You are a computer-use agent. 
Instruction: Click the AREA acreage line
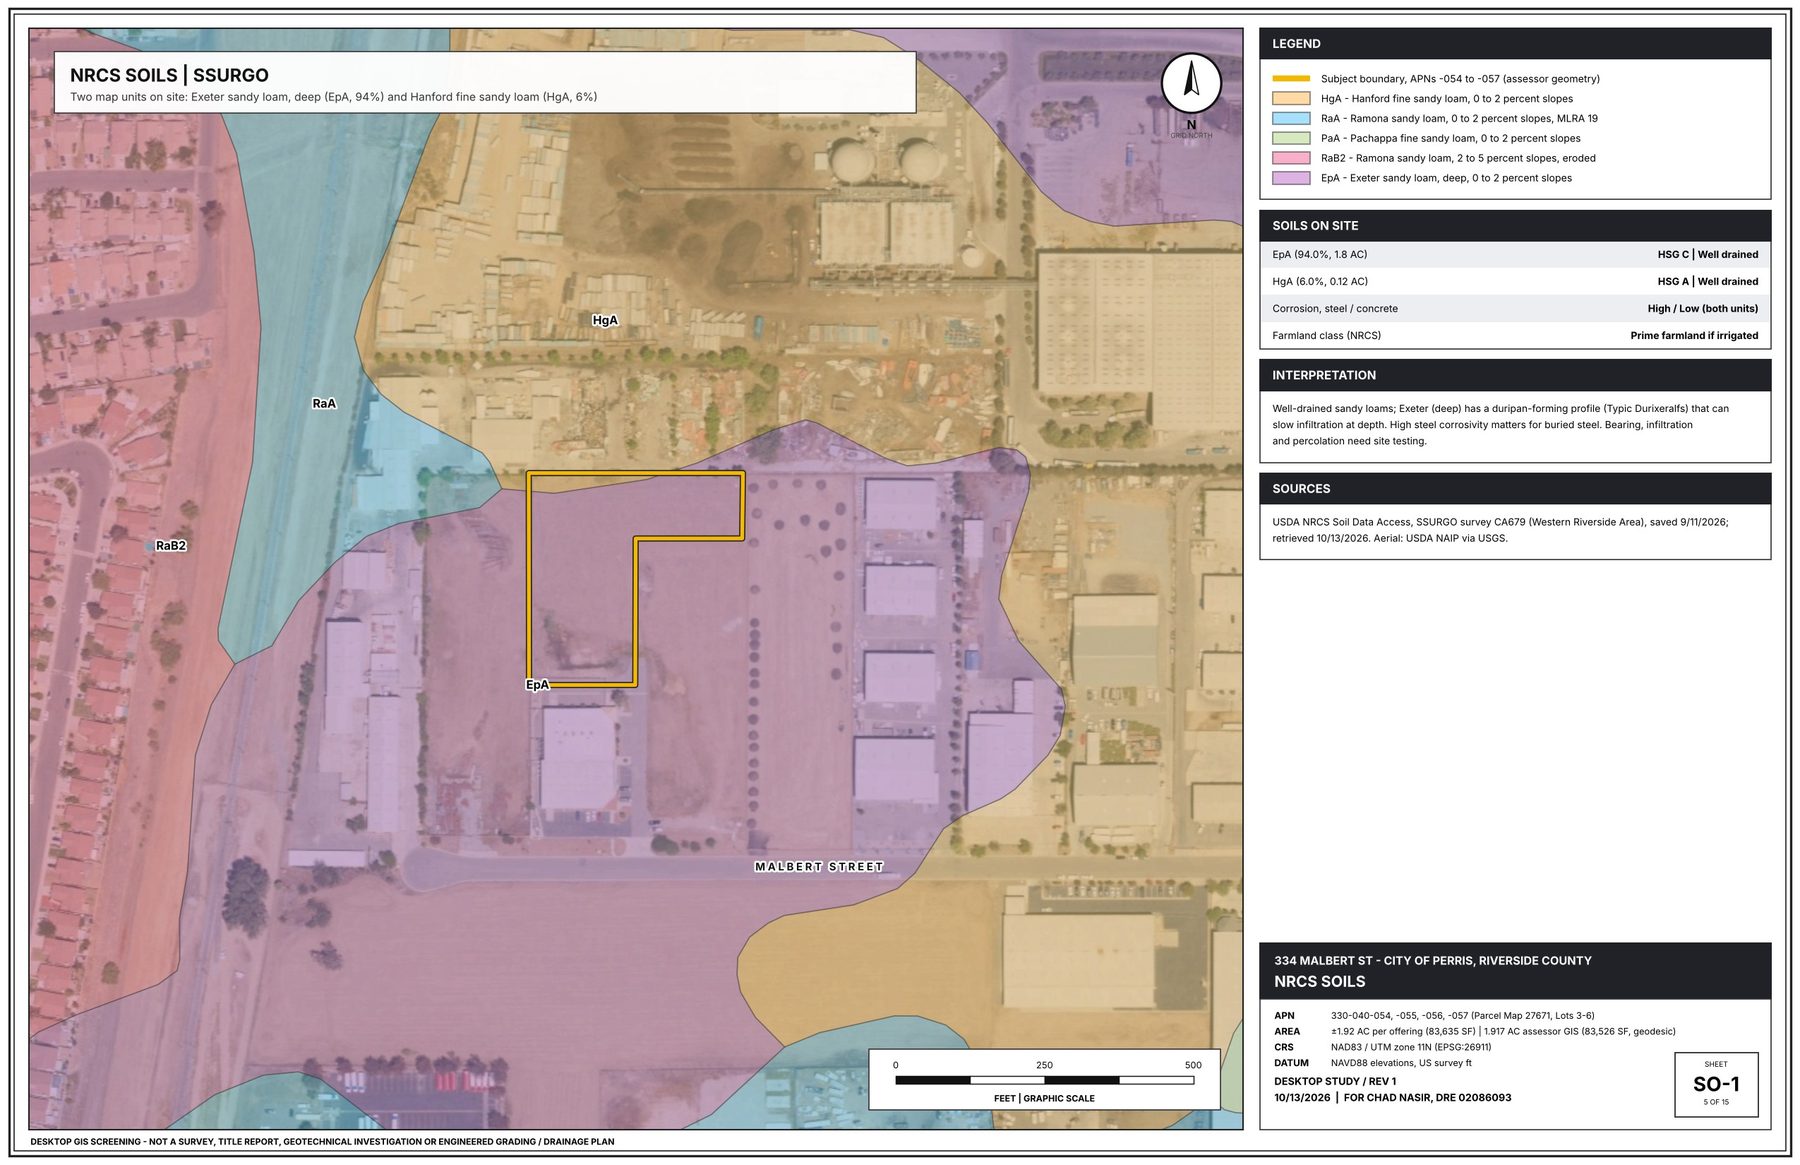tap(1474, 1032)
